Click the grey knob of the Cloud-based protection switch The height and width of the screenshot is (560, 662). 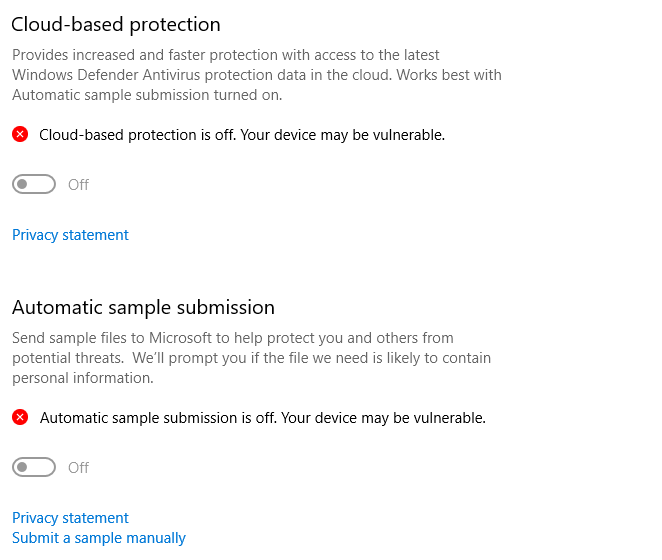point(23,185)
